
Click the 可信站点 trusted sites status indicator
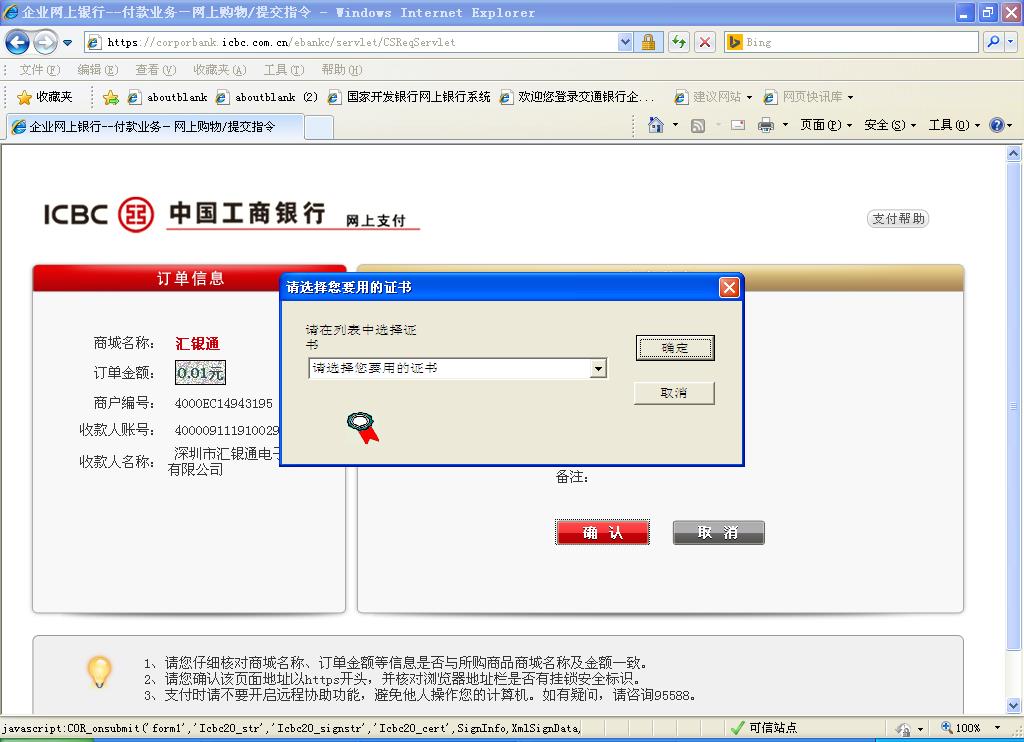[764, 728]
